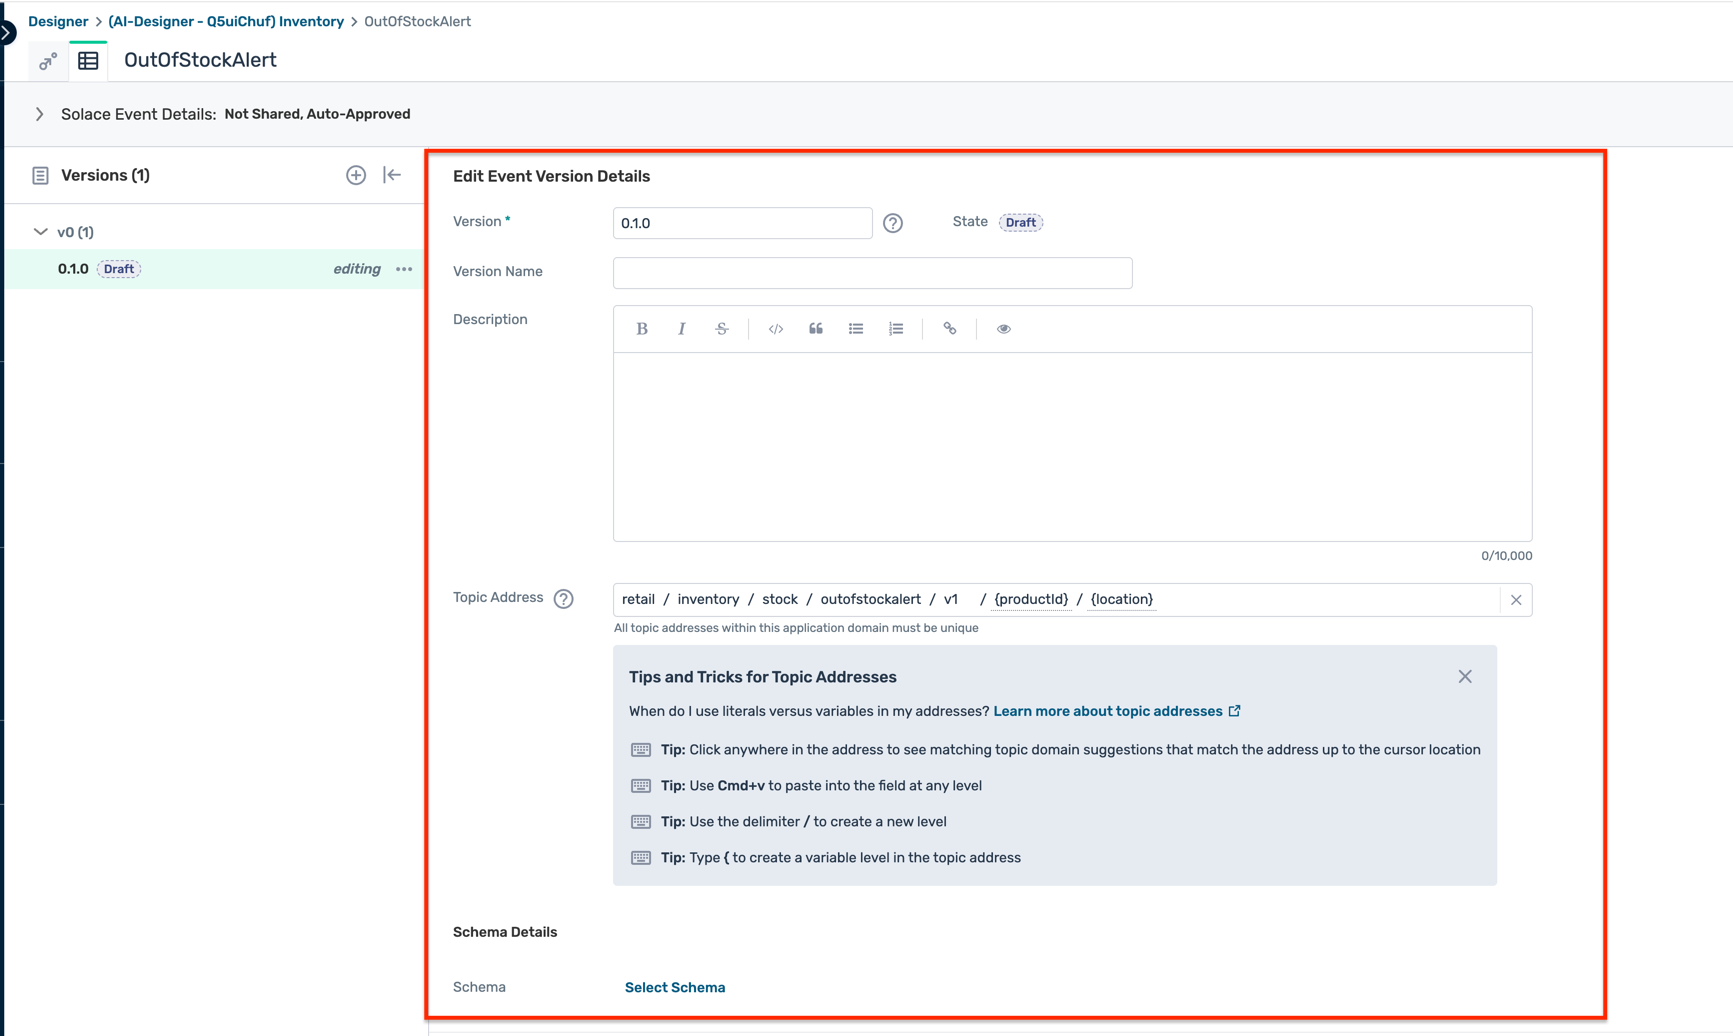Open more options for version 0.1.0

(404, 269)
